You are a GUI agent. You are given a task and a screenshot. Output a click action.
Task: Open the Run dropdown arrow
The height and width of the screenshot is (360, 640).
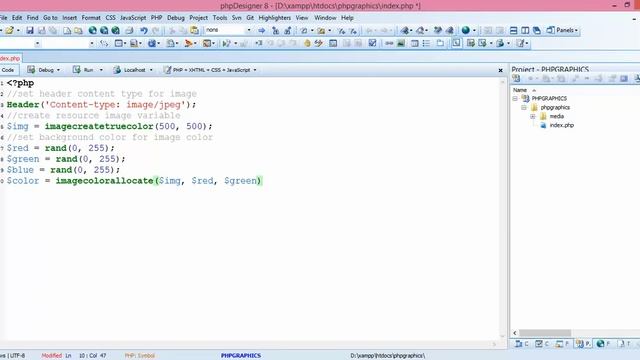pyautogui.click(x=101, y=70)
